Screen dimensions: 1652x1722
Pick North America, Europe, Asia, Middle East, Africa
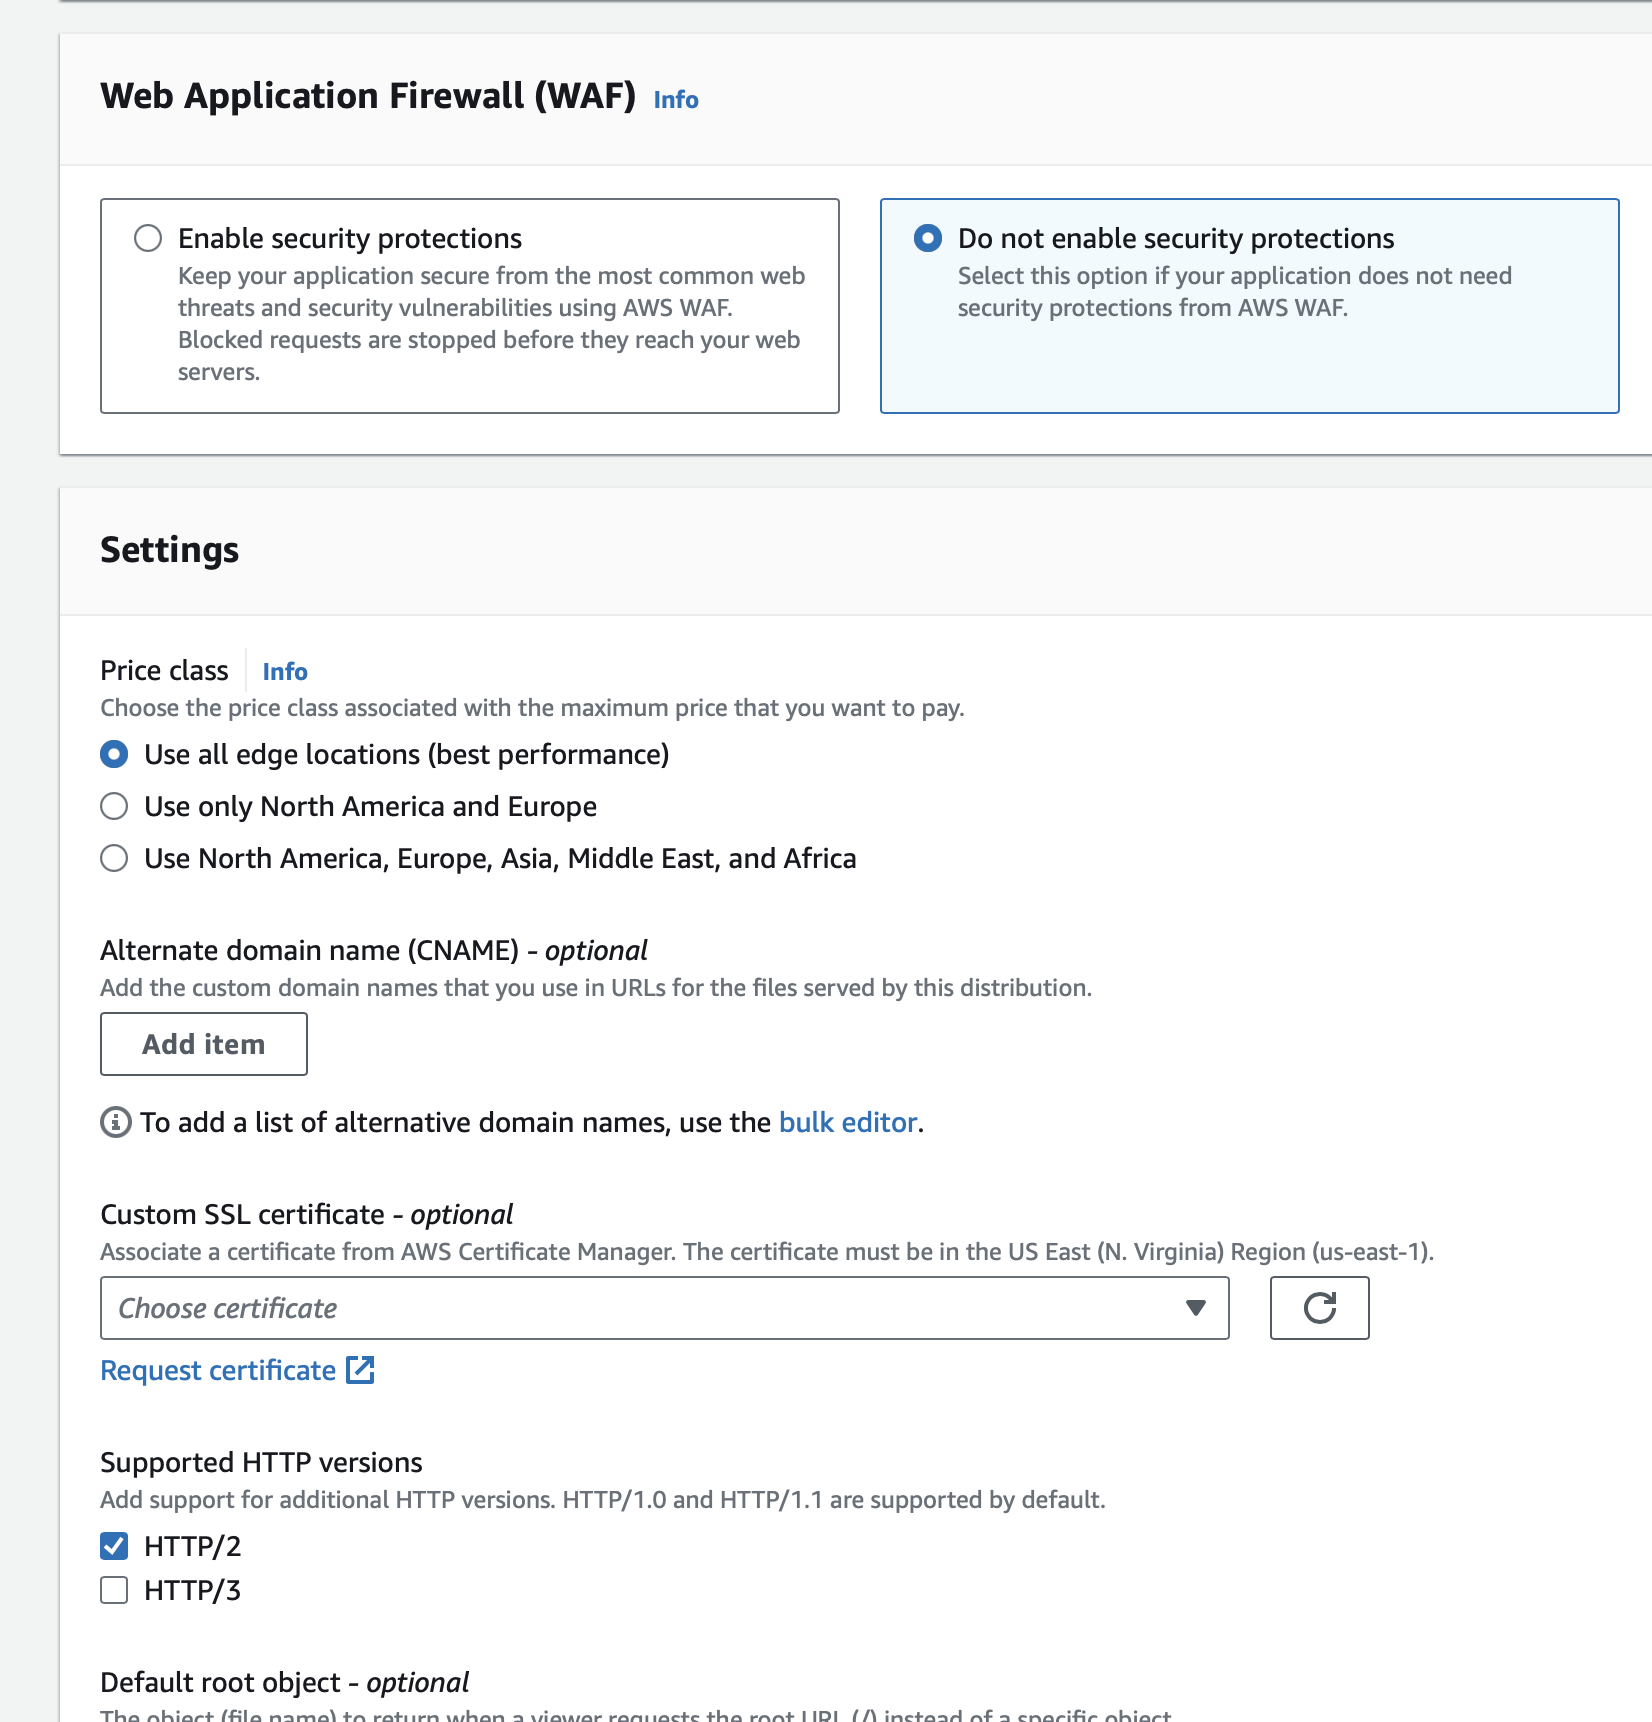pyautogui.click(x=114, y=858)
